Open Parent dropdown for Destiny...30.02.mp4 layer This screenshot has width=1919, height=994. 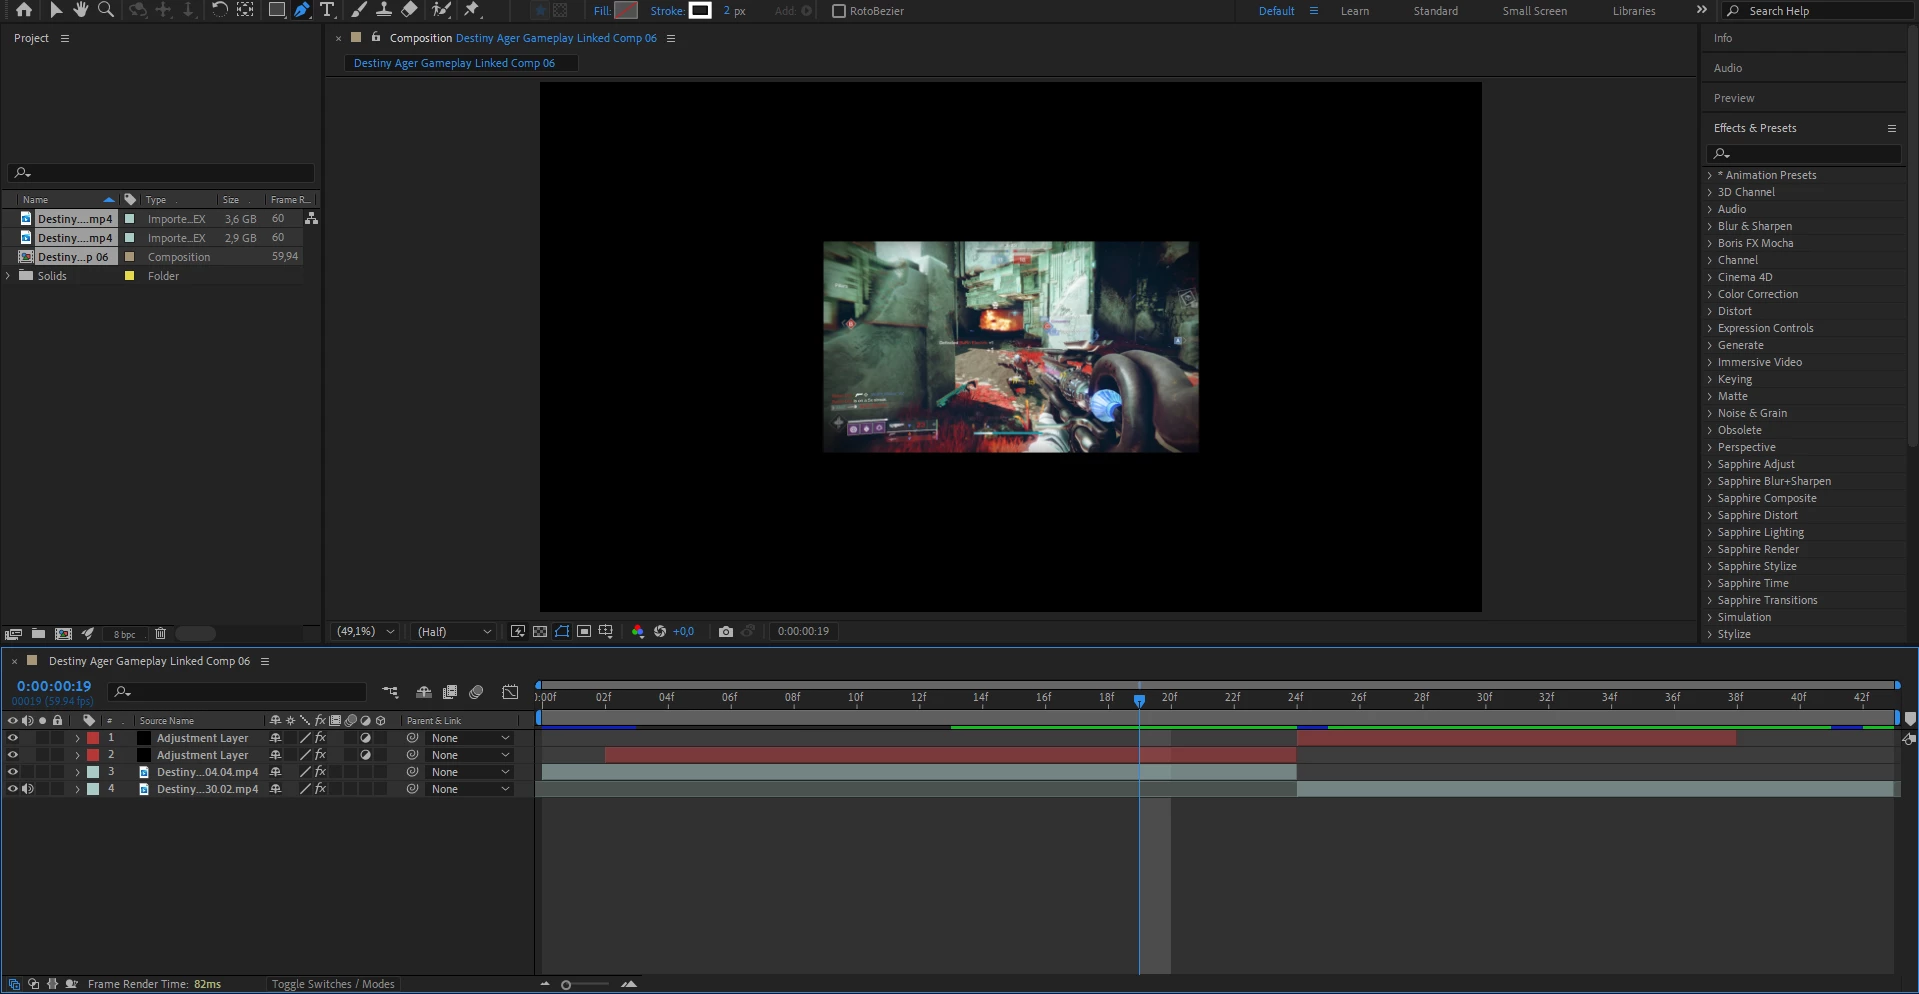click(469, 789)
